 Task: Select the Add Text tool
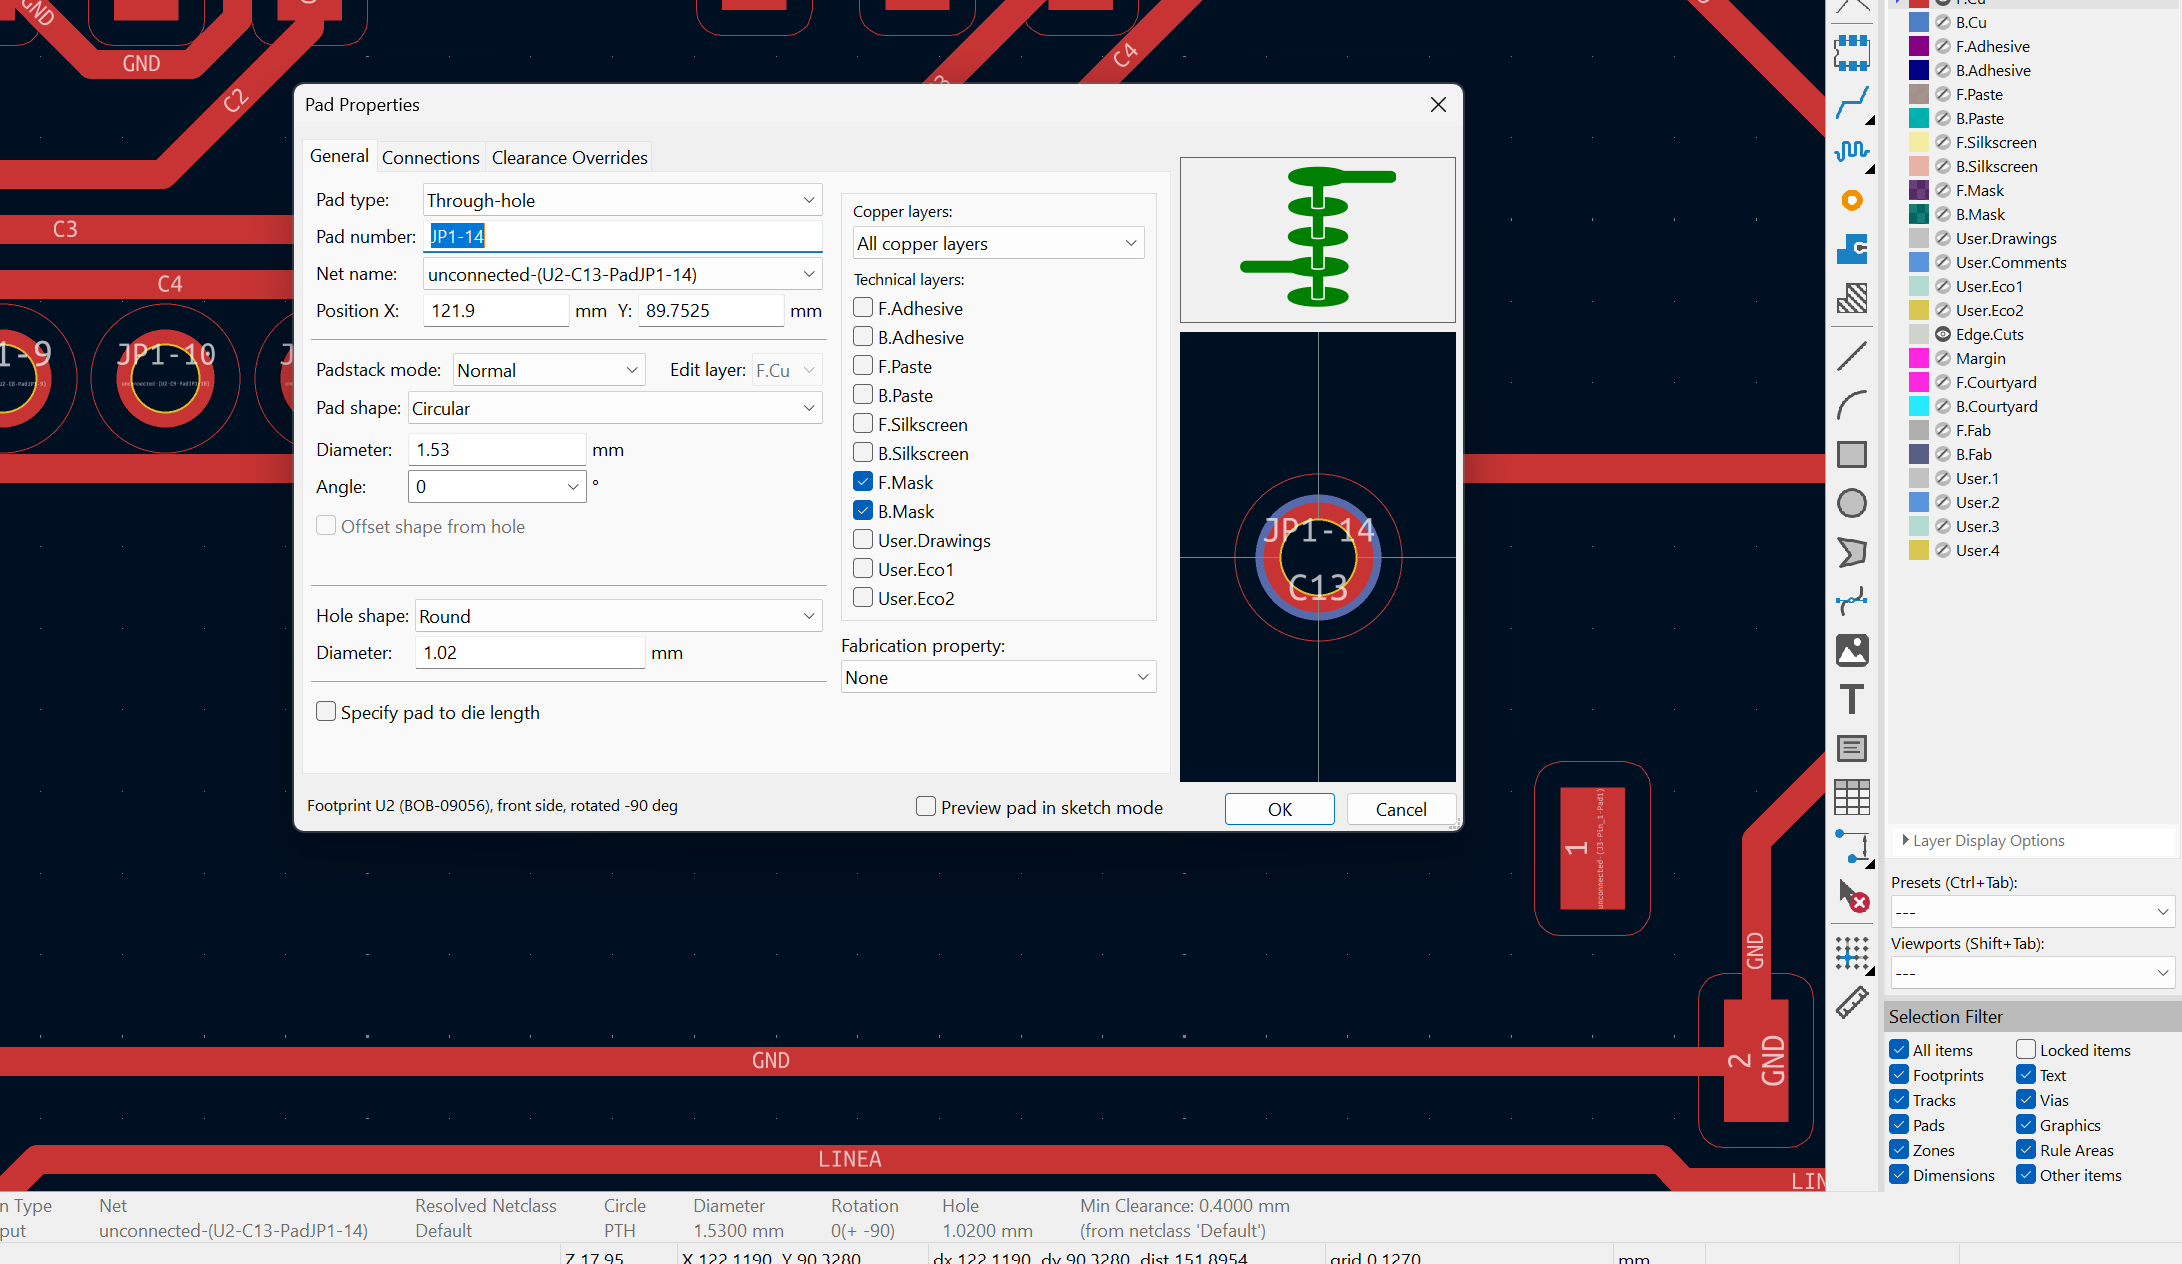(1852, 699)
